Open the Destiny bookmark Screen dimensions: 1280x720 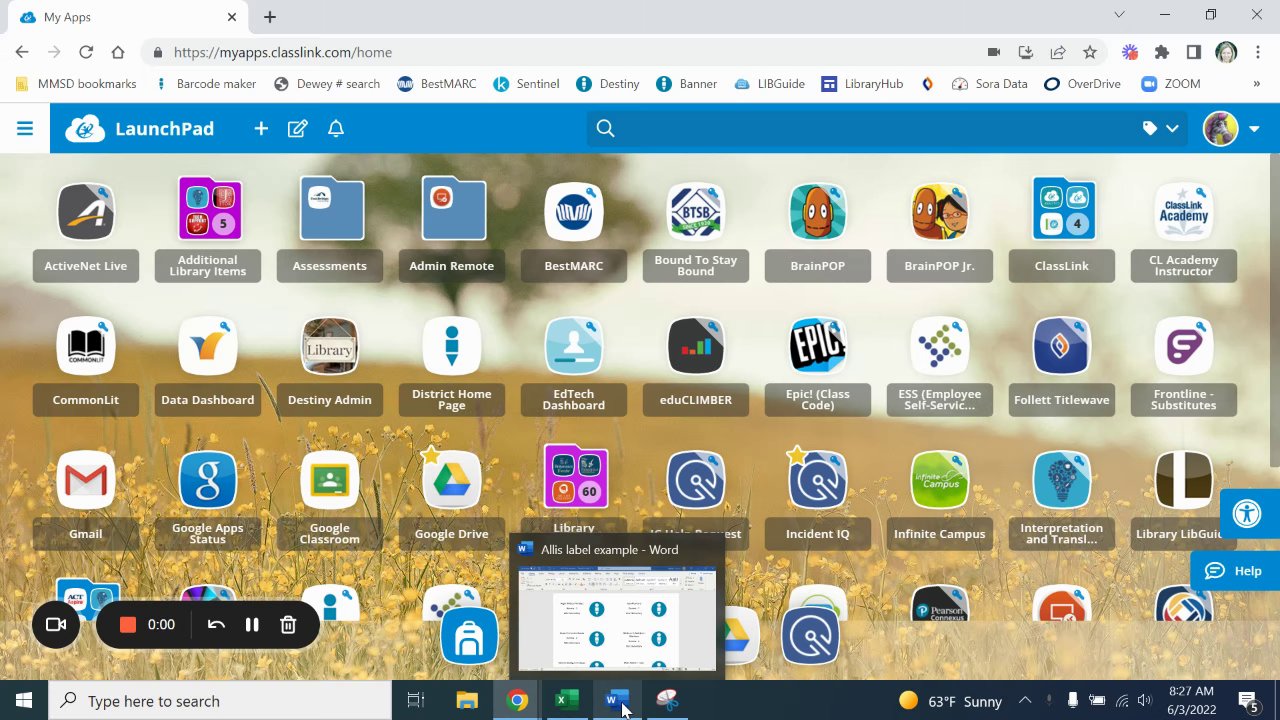tap(608, 84)
